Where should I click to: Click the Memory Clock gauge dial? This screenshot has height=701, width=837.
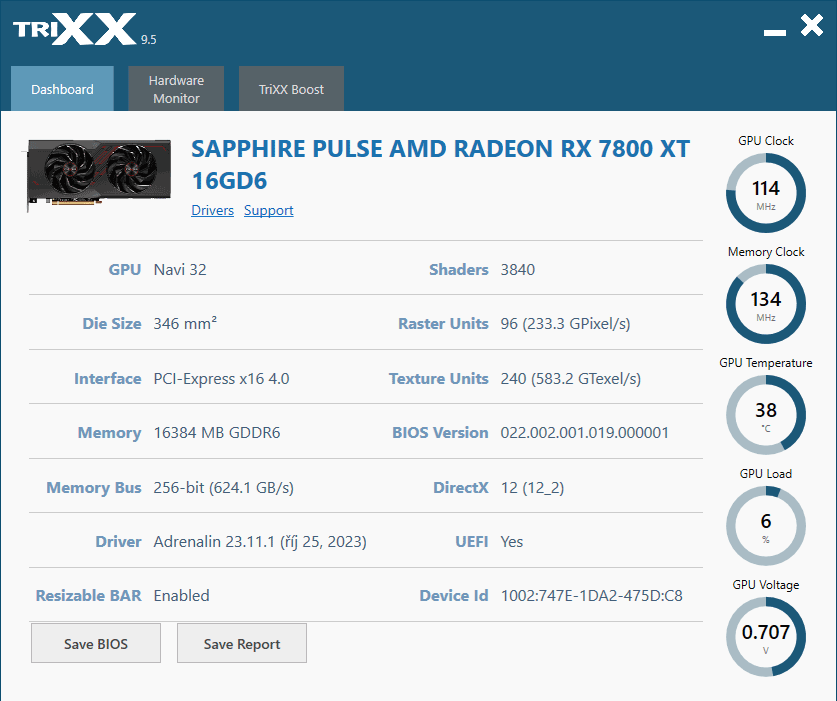pyautogui.click(x=765, y=303)
